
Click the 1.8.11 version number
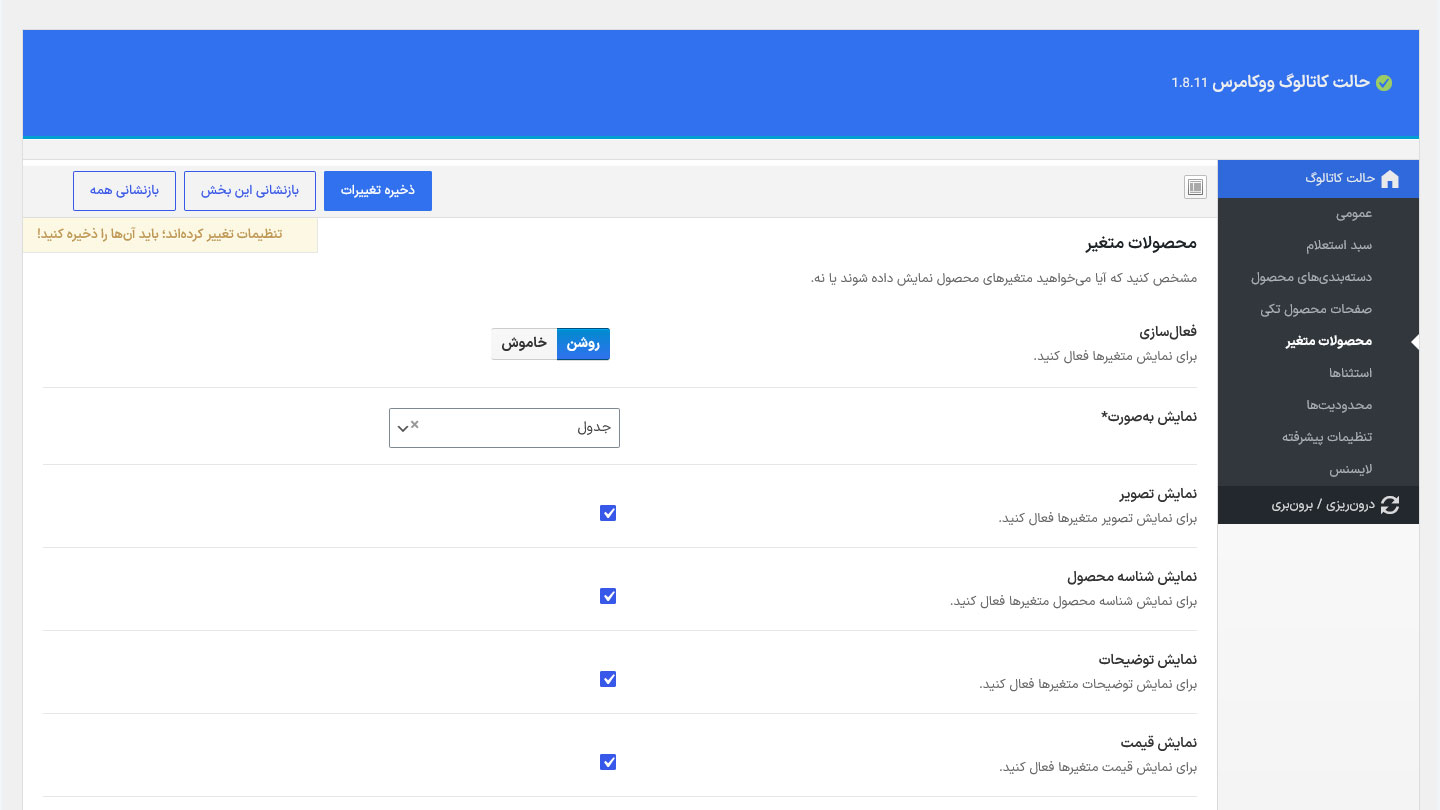(1190, 83)
